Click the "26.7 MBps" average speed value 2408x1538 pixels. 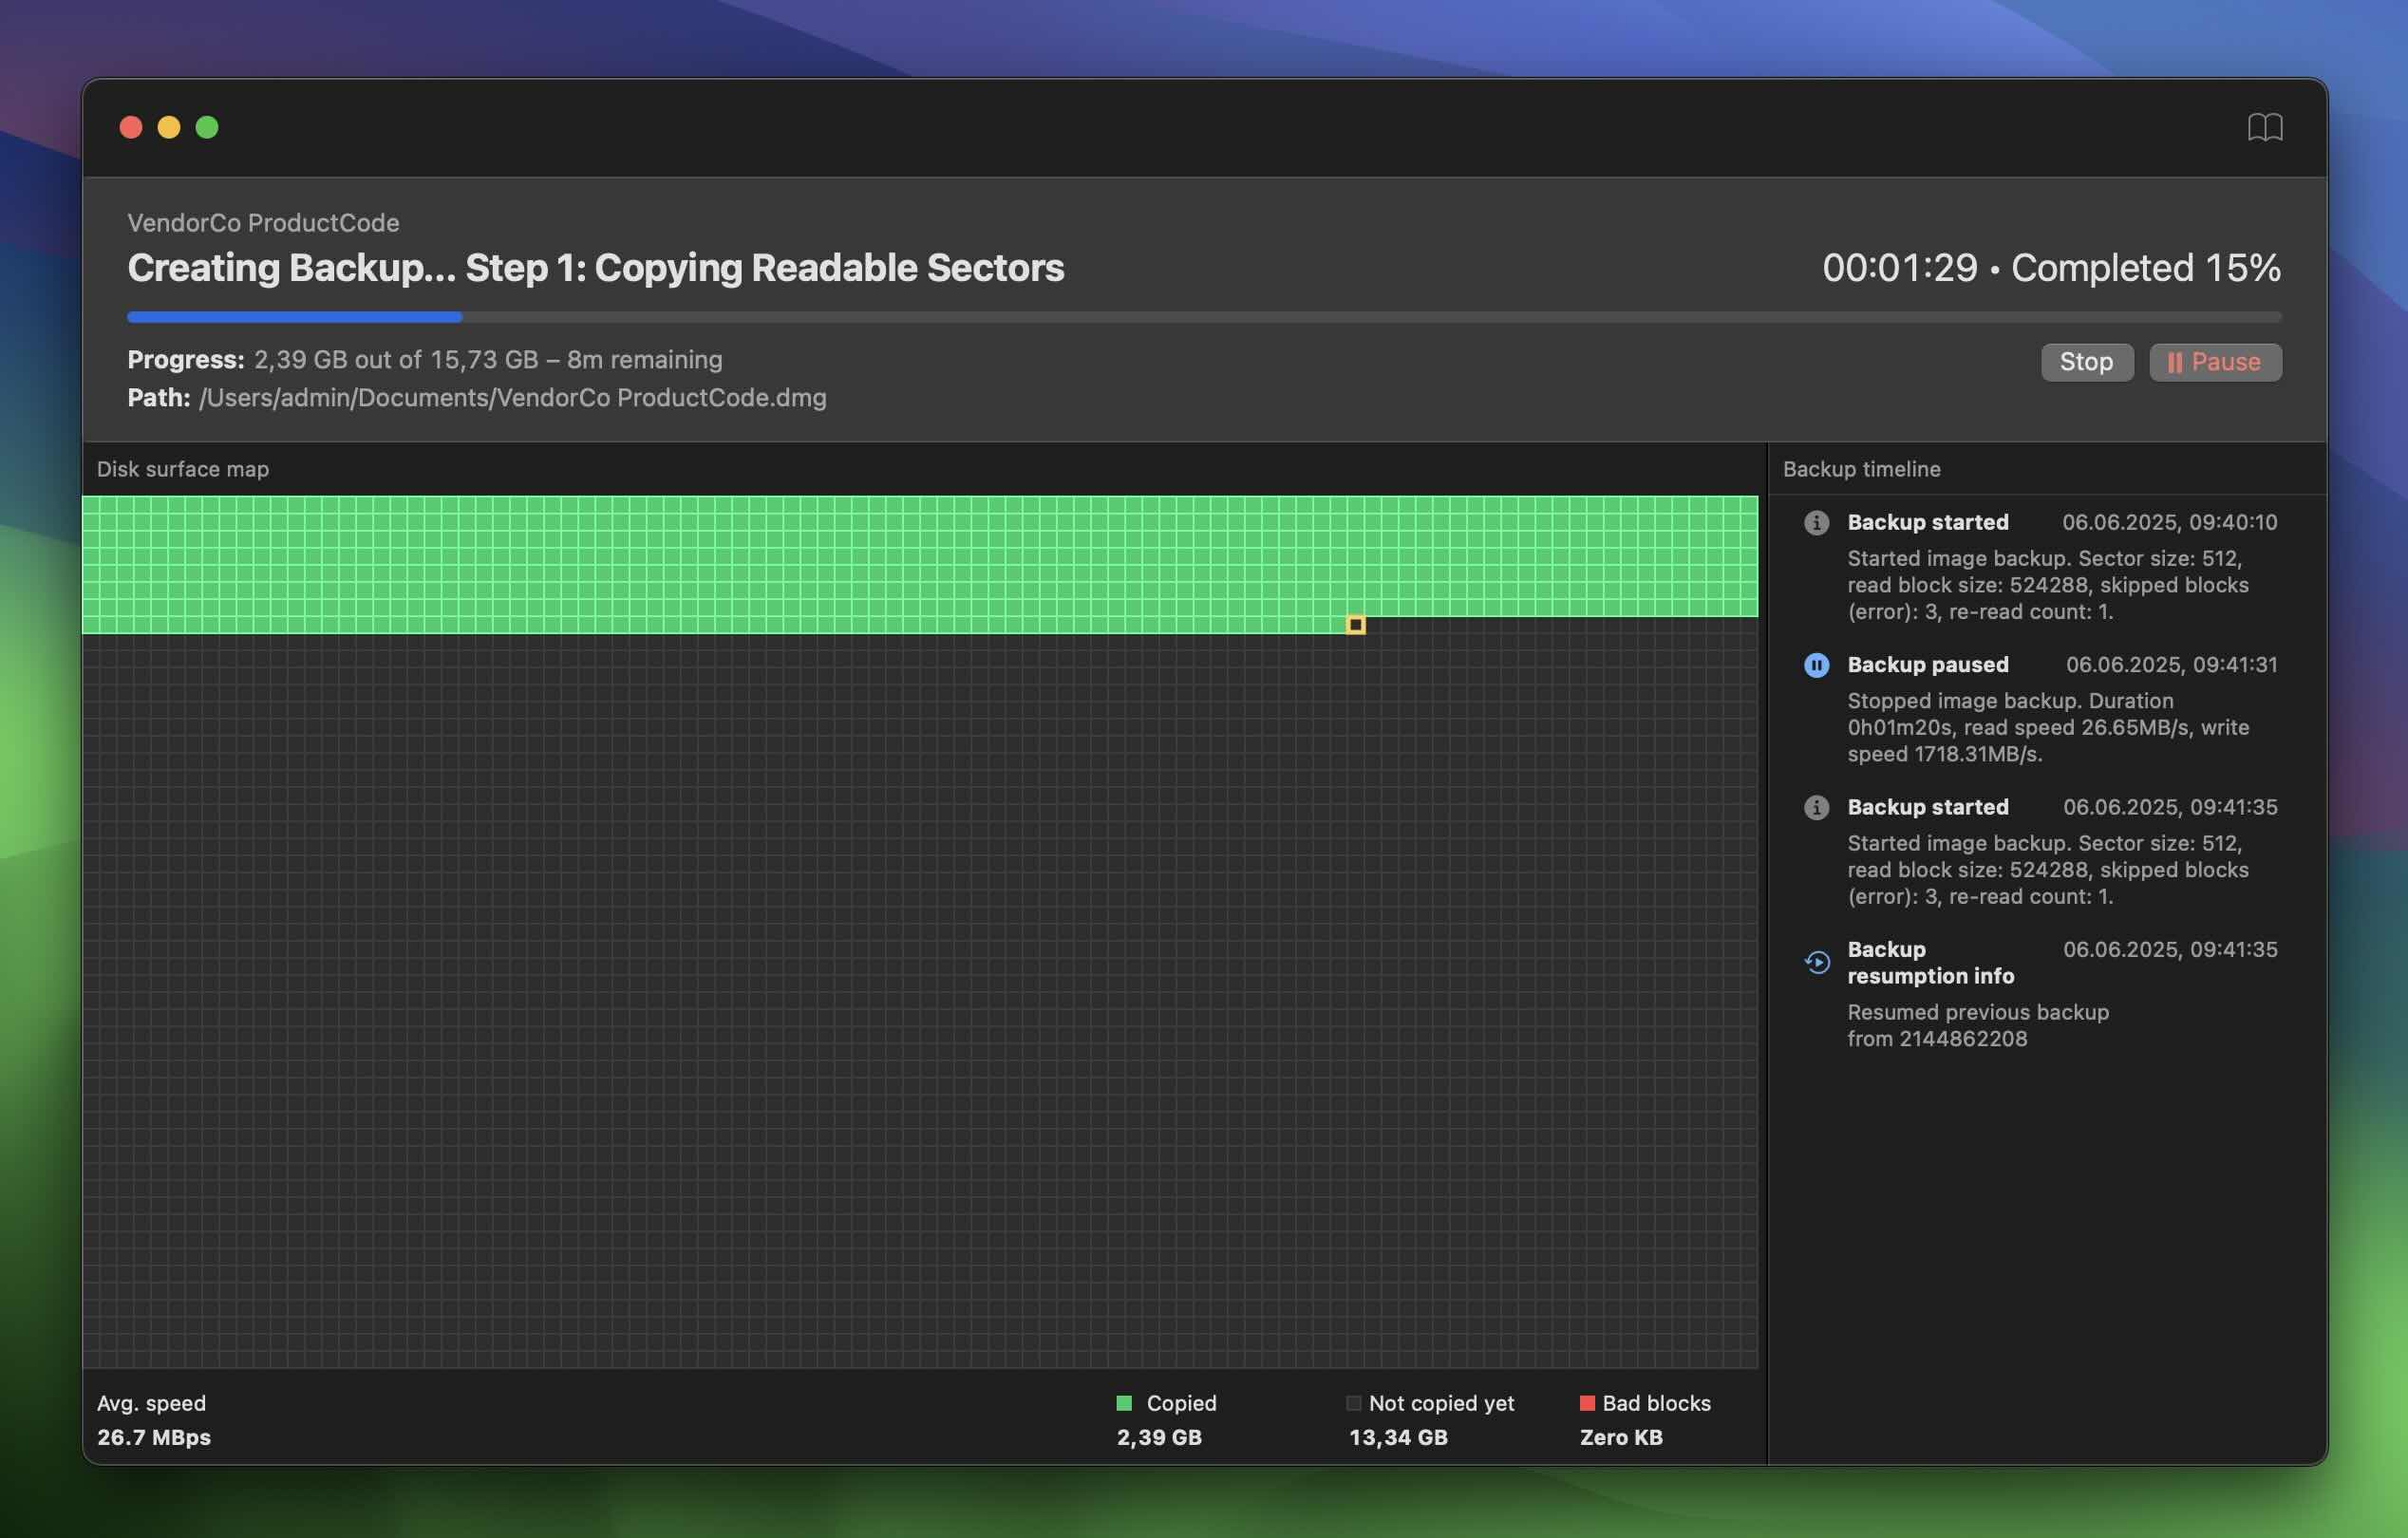click(x=154, y=1437)
